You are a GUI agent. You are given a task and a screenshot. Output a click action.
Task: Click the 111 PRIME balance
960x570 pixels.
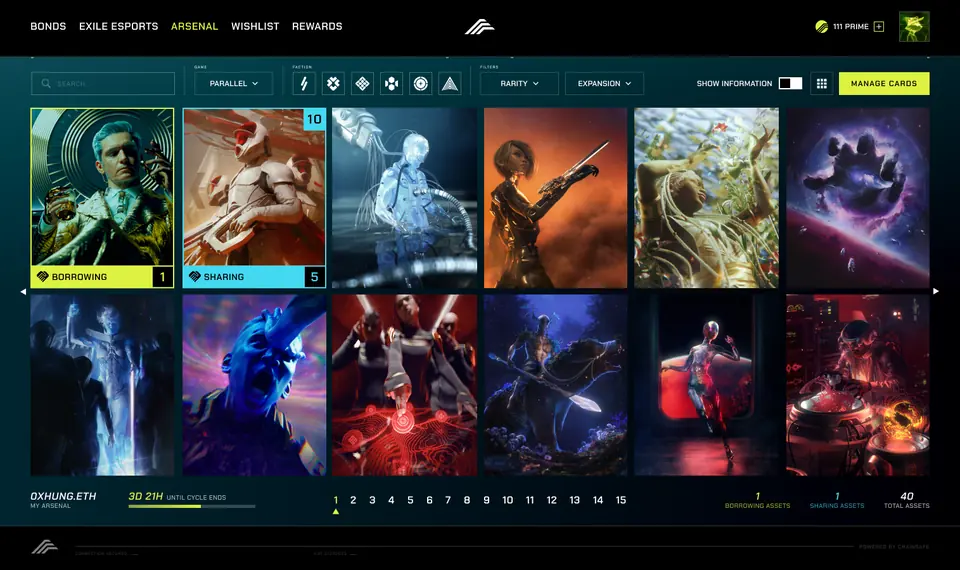click(x=850, y=26)
